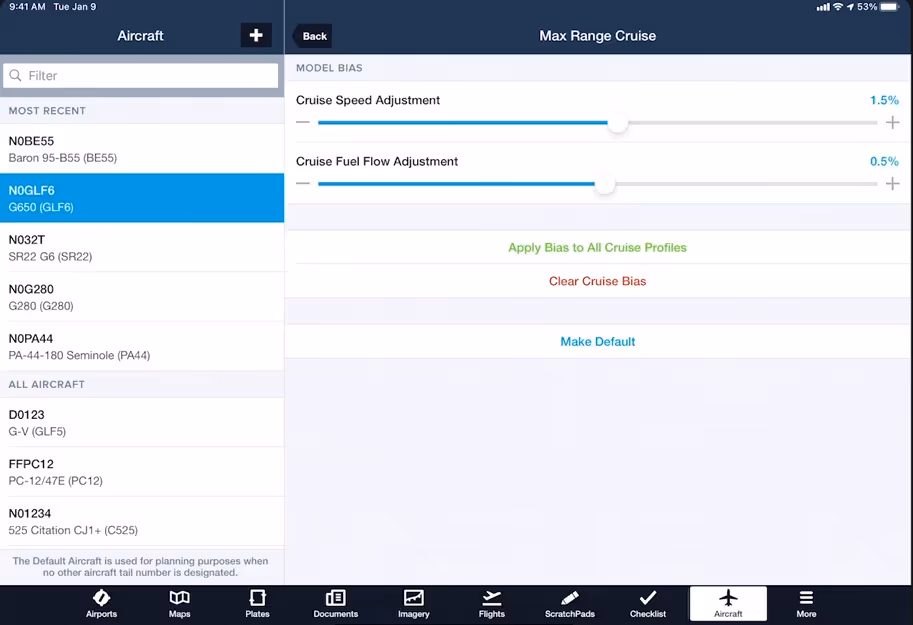This screenshot has width=913, height=625.
Task: Open the Maps tab icon
Action: pos(179,598)
